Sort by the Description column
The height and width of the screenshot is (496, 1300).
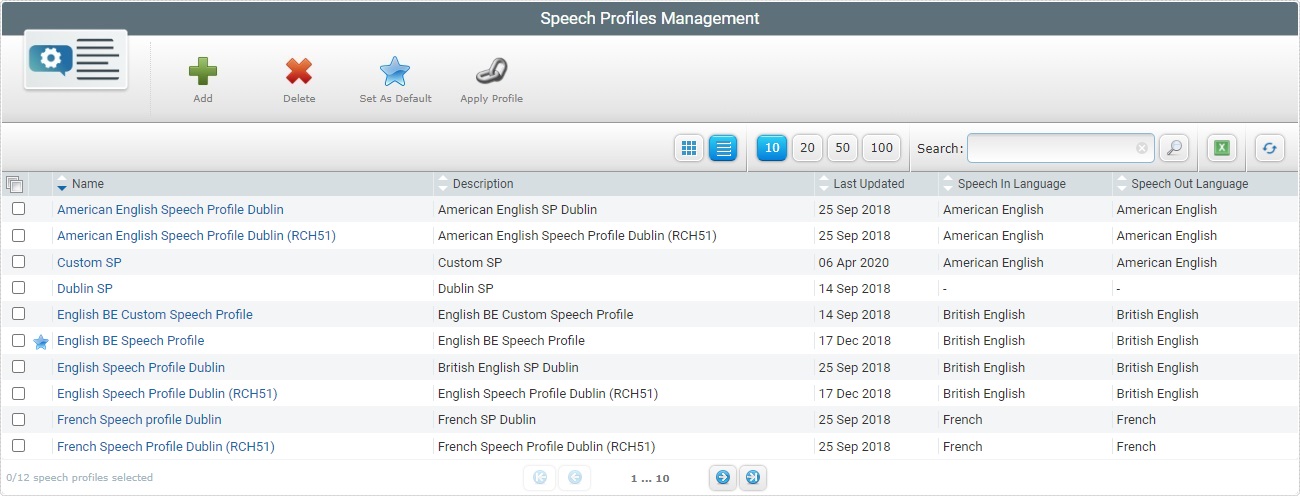483,184
